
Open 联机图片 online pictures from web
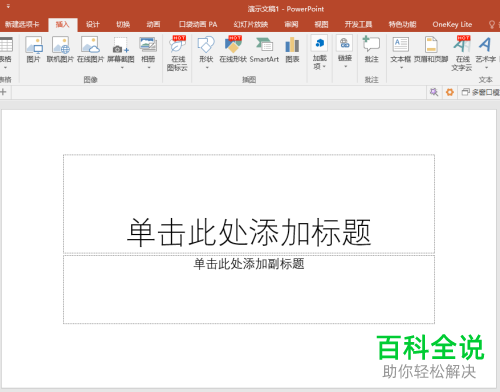tap(61, 45)
